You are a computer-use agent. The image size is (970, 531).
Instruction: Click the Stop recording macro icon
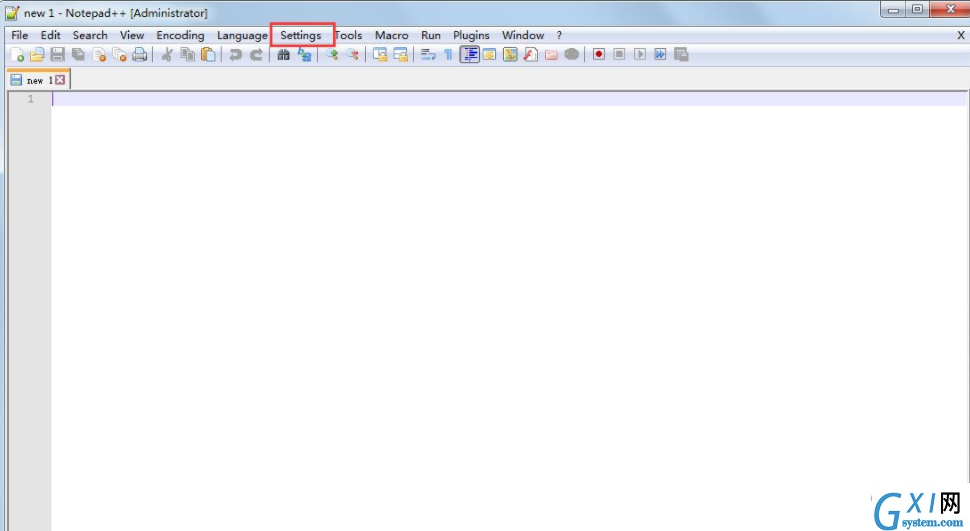click(619, 54)
